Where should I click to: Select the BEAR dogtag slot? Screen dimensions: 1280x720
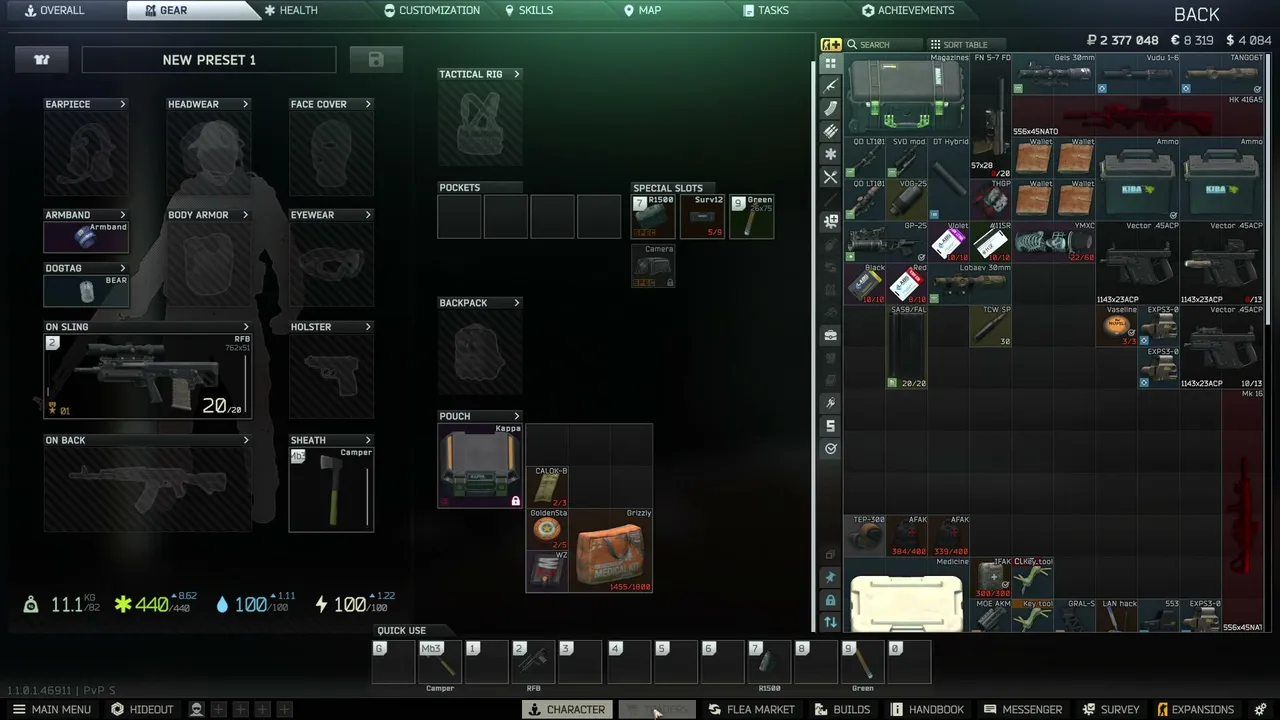86,290
